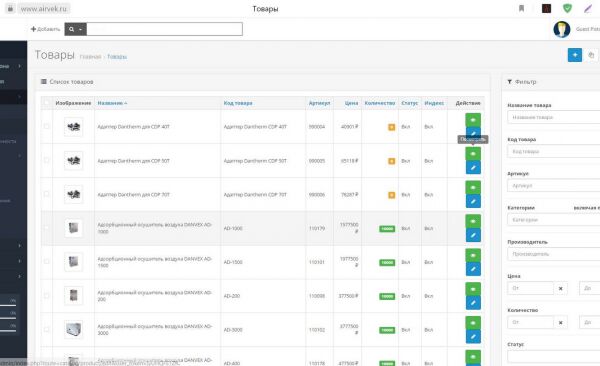
Task: Open thumbnail of DANVEX AD-3000
Action: (73, 330)
